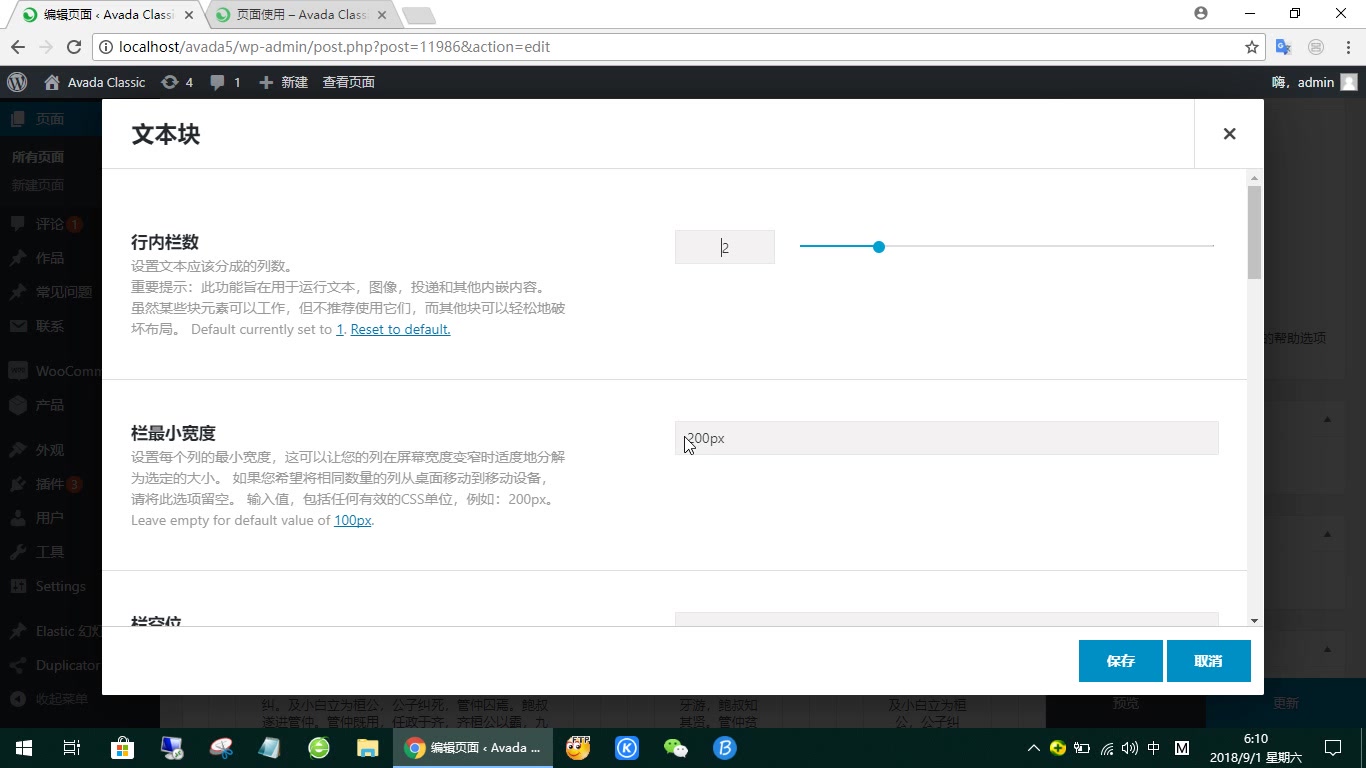Click the 栏最小宽度 input field
Image resolution: width=1366 pixels, height=768 pixels.
[946, 438]
